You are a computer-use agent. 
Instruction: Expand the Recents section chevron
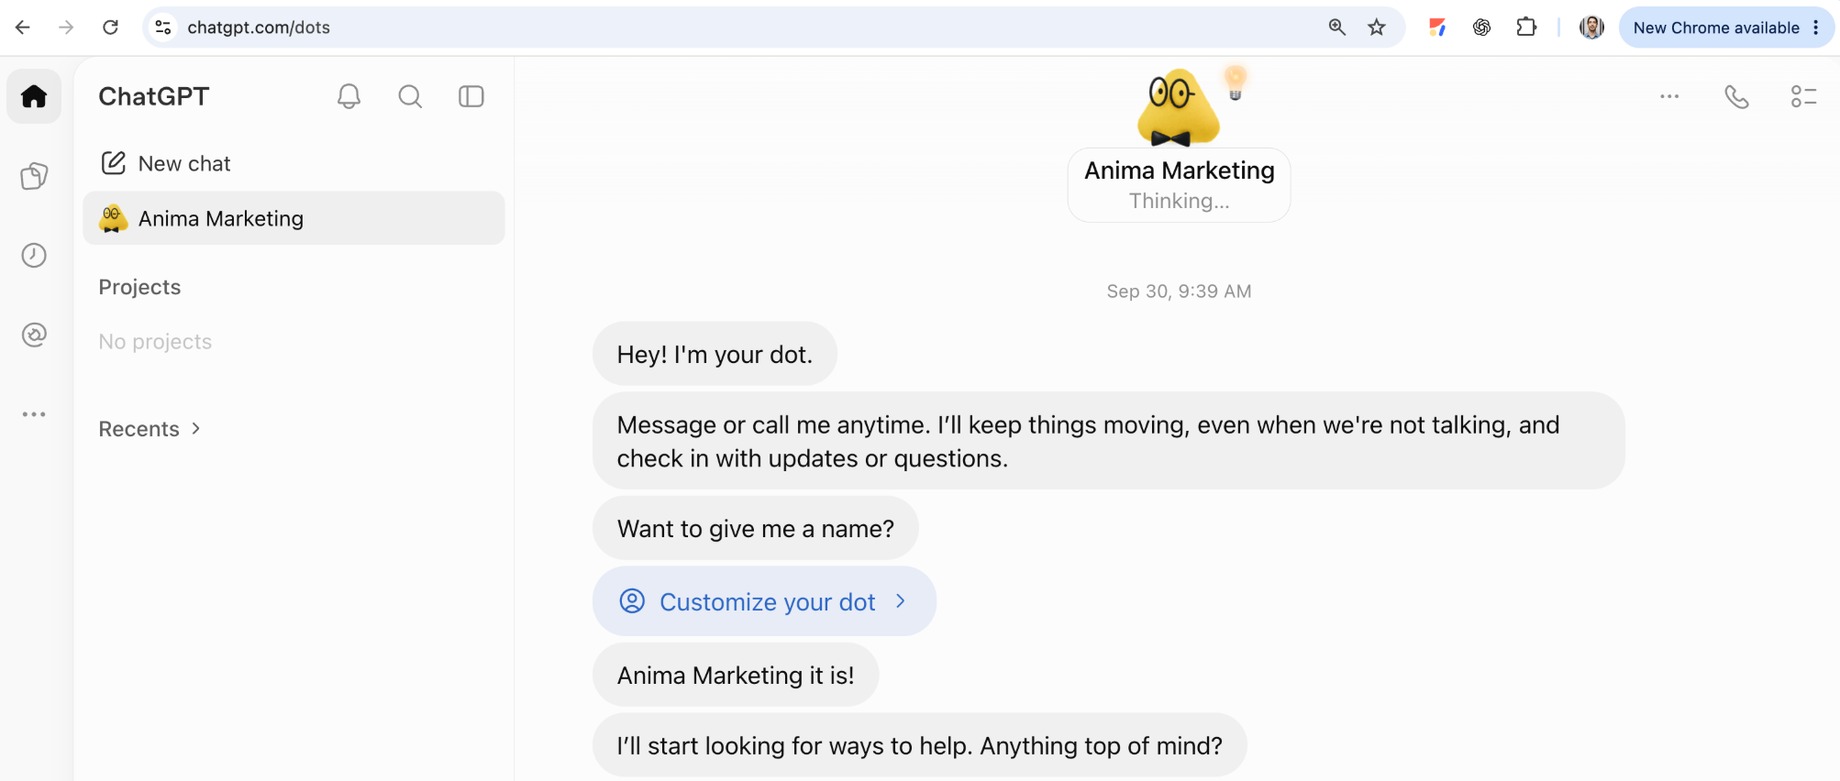coord(196,428)
